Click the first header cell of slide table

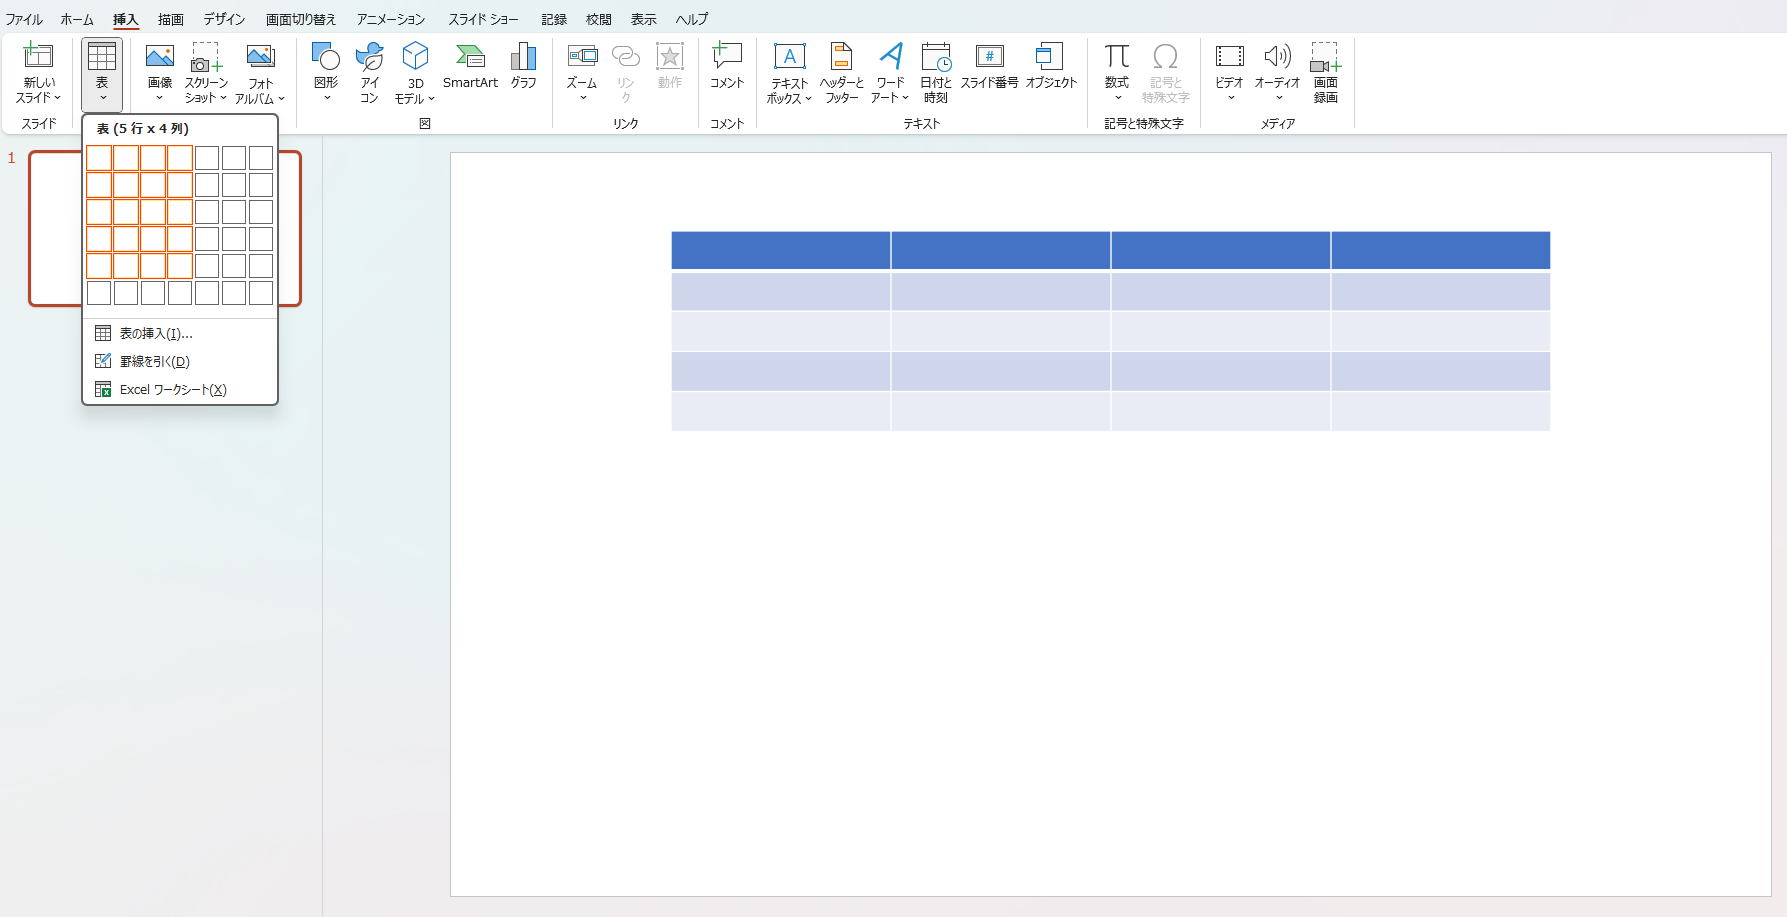(x=781, y=250)
